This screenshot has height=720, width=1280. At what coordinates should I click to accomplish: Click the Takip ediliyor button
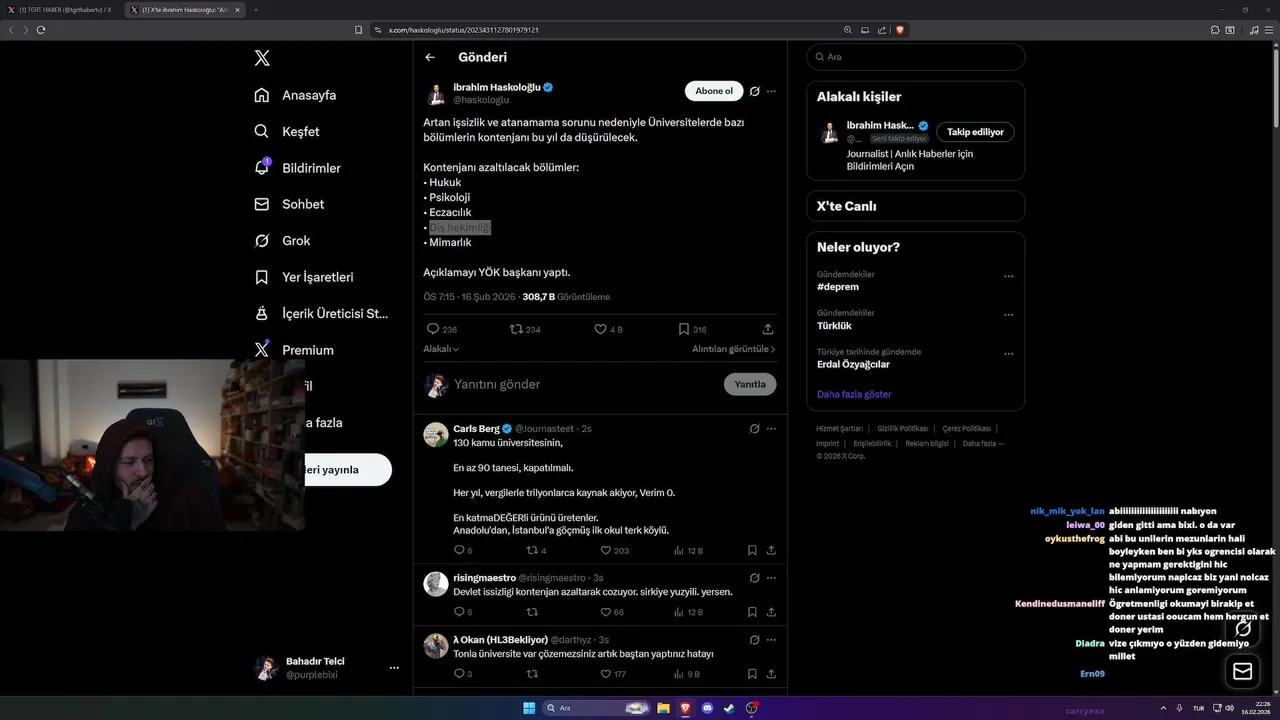(975, 132)
